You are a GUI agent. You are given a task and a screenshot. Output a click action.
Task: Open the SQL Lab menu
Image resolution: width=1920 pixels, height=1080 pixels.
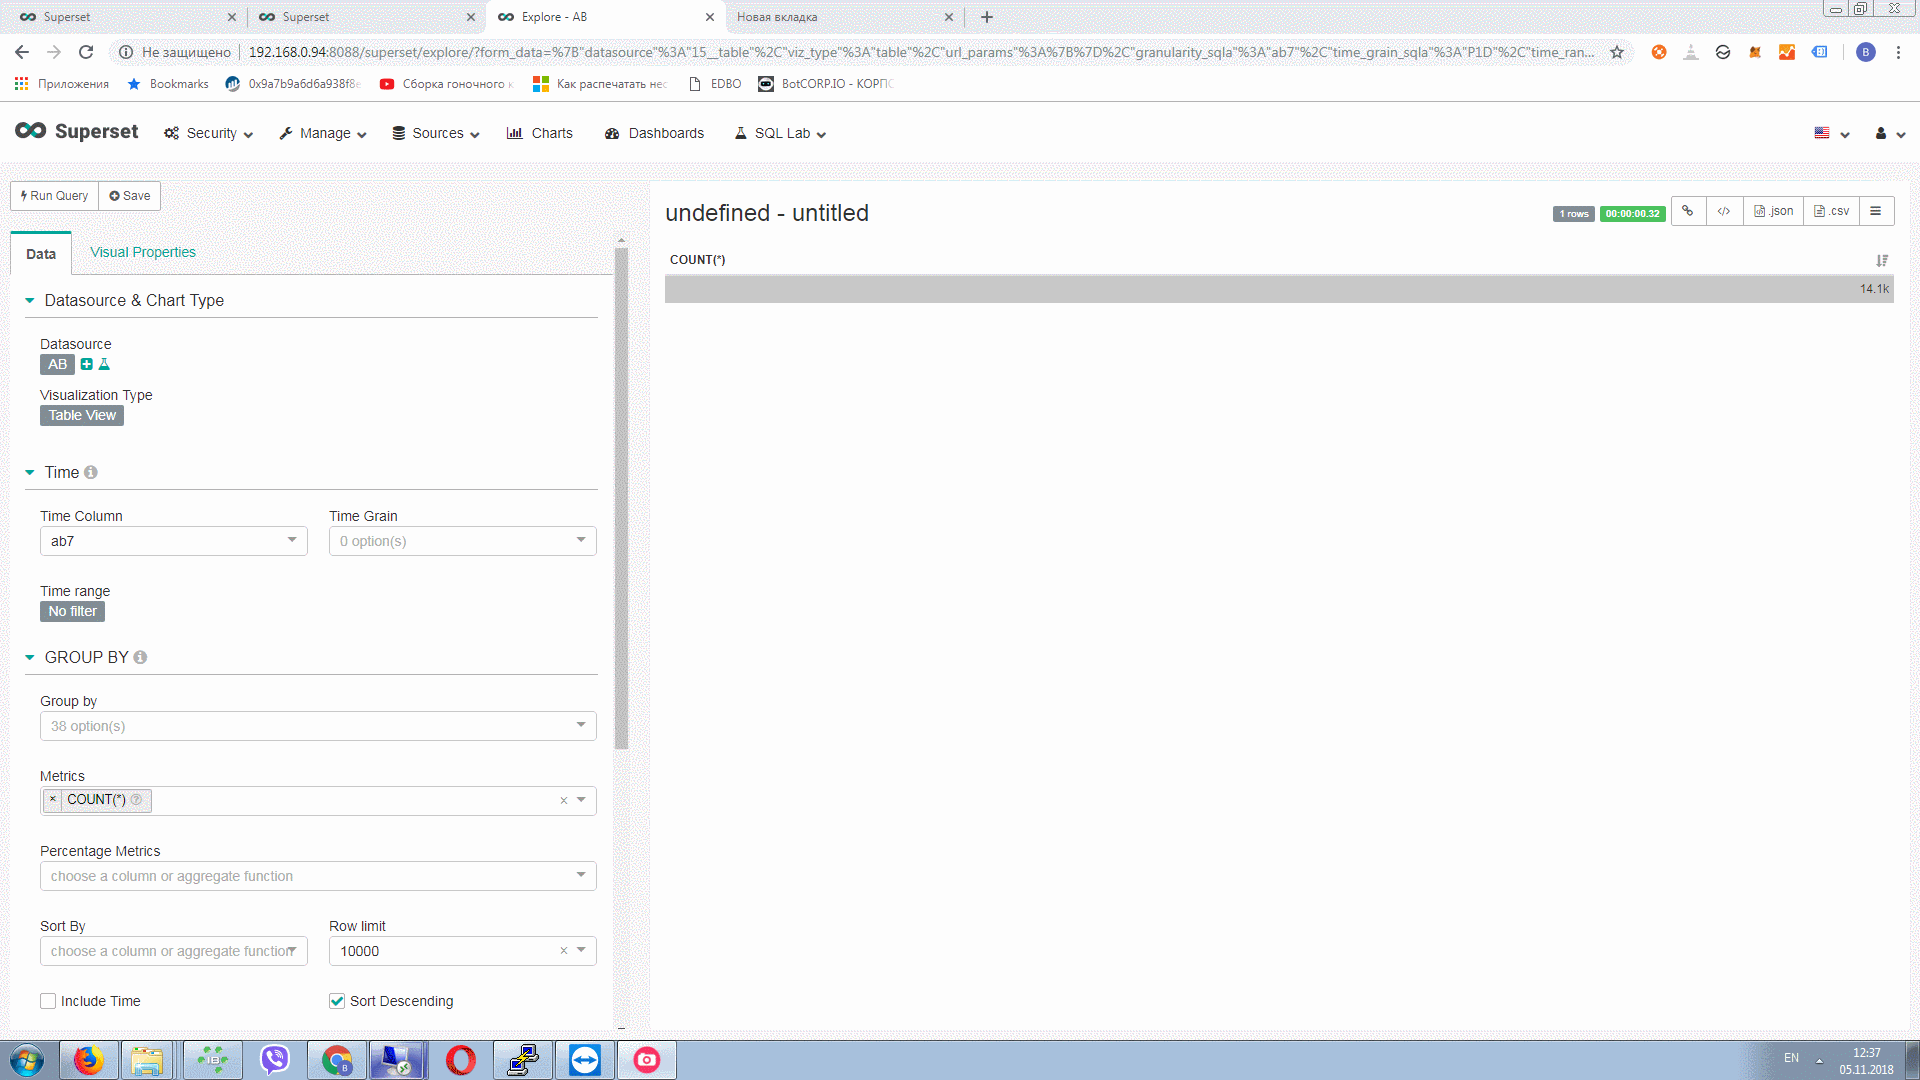point(779,133)
